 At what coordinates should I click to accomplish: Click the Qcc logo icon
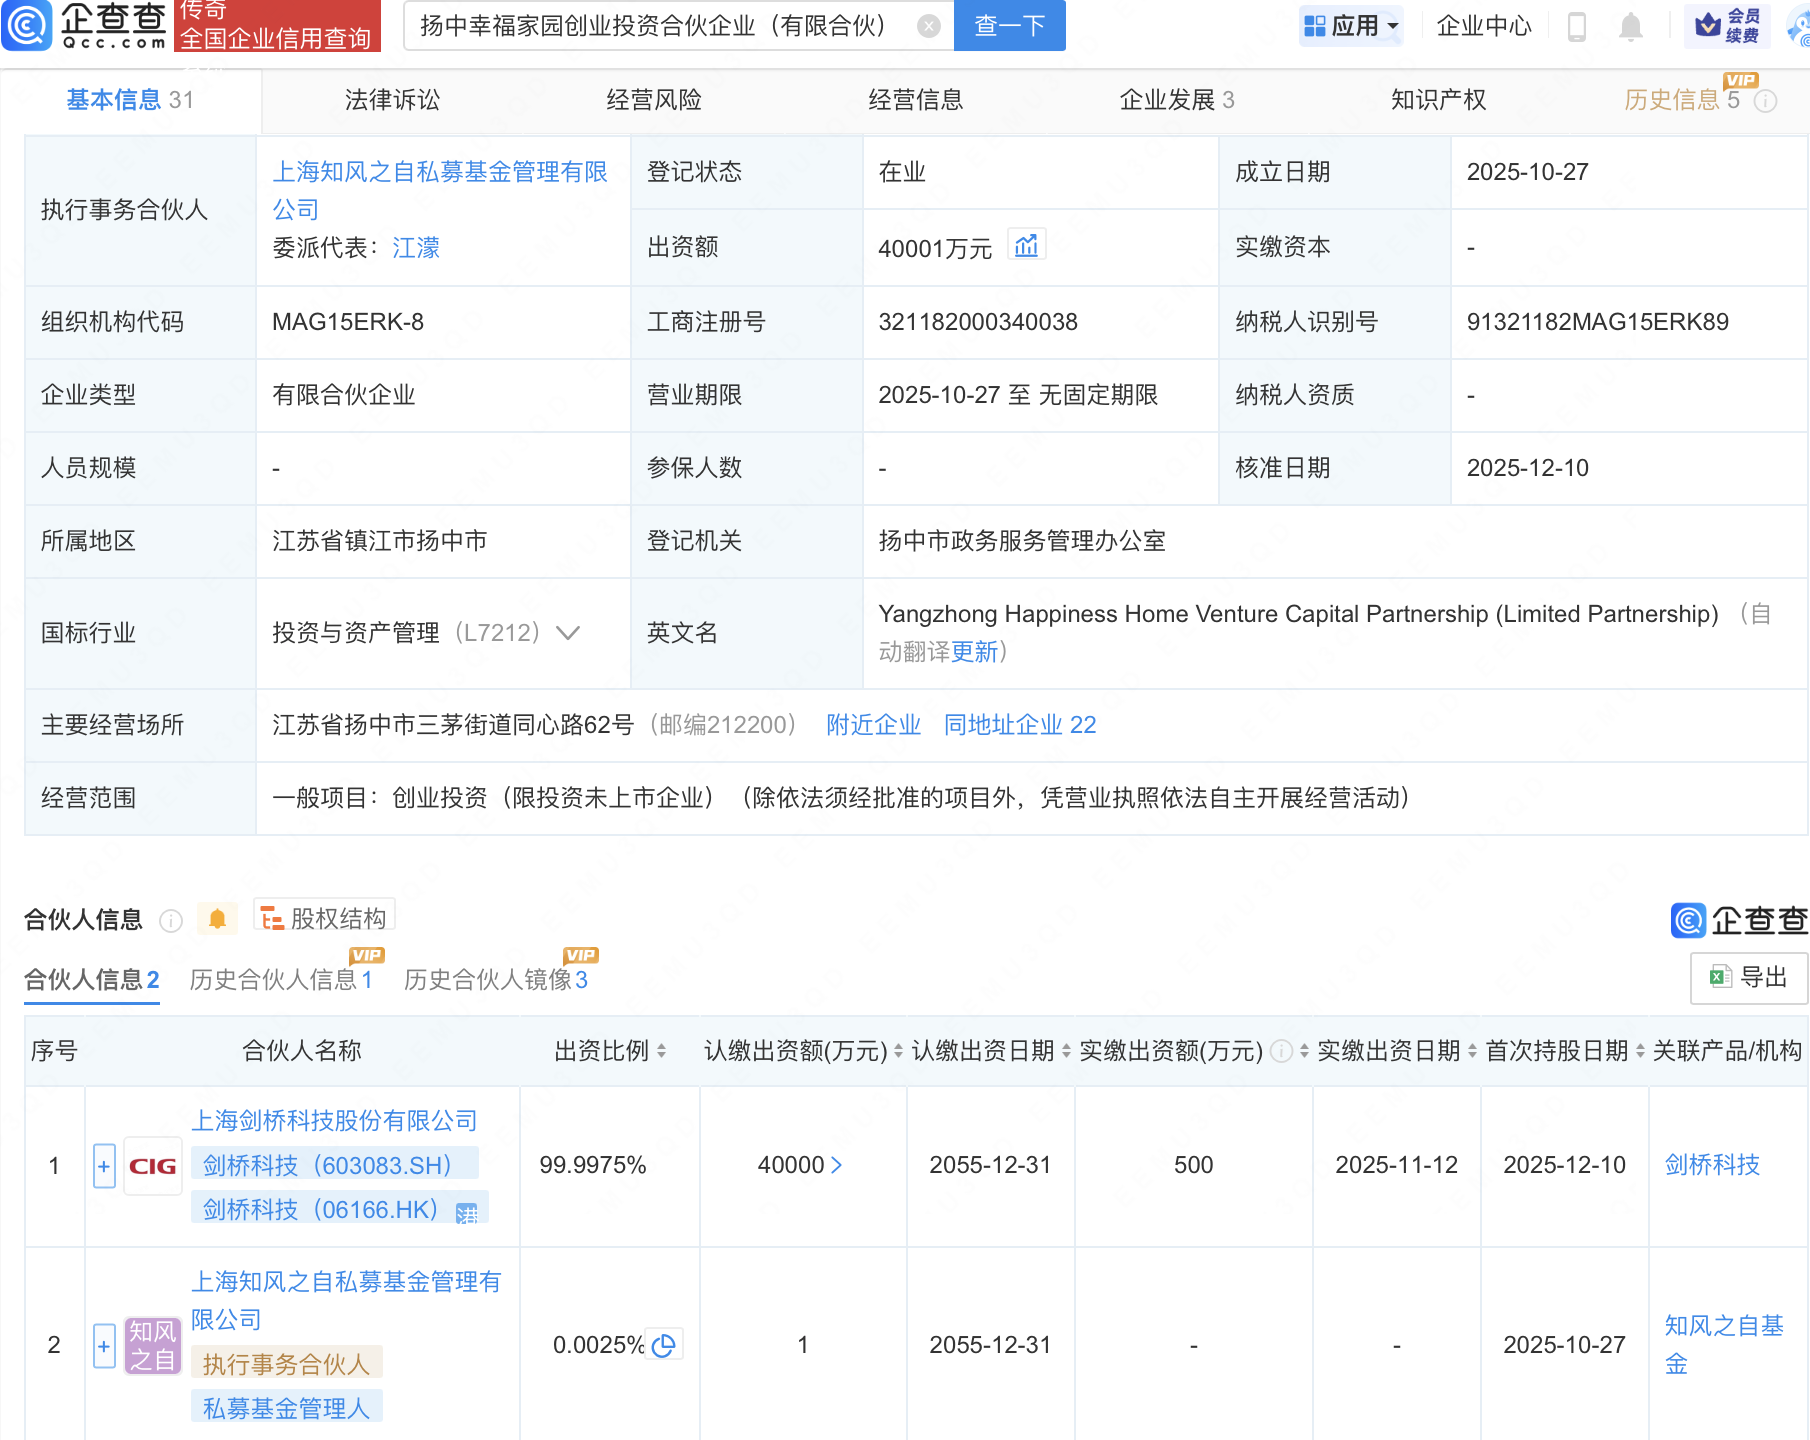point(27,25)
